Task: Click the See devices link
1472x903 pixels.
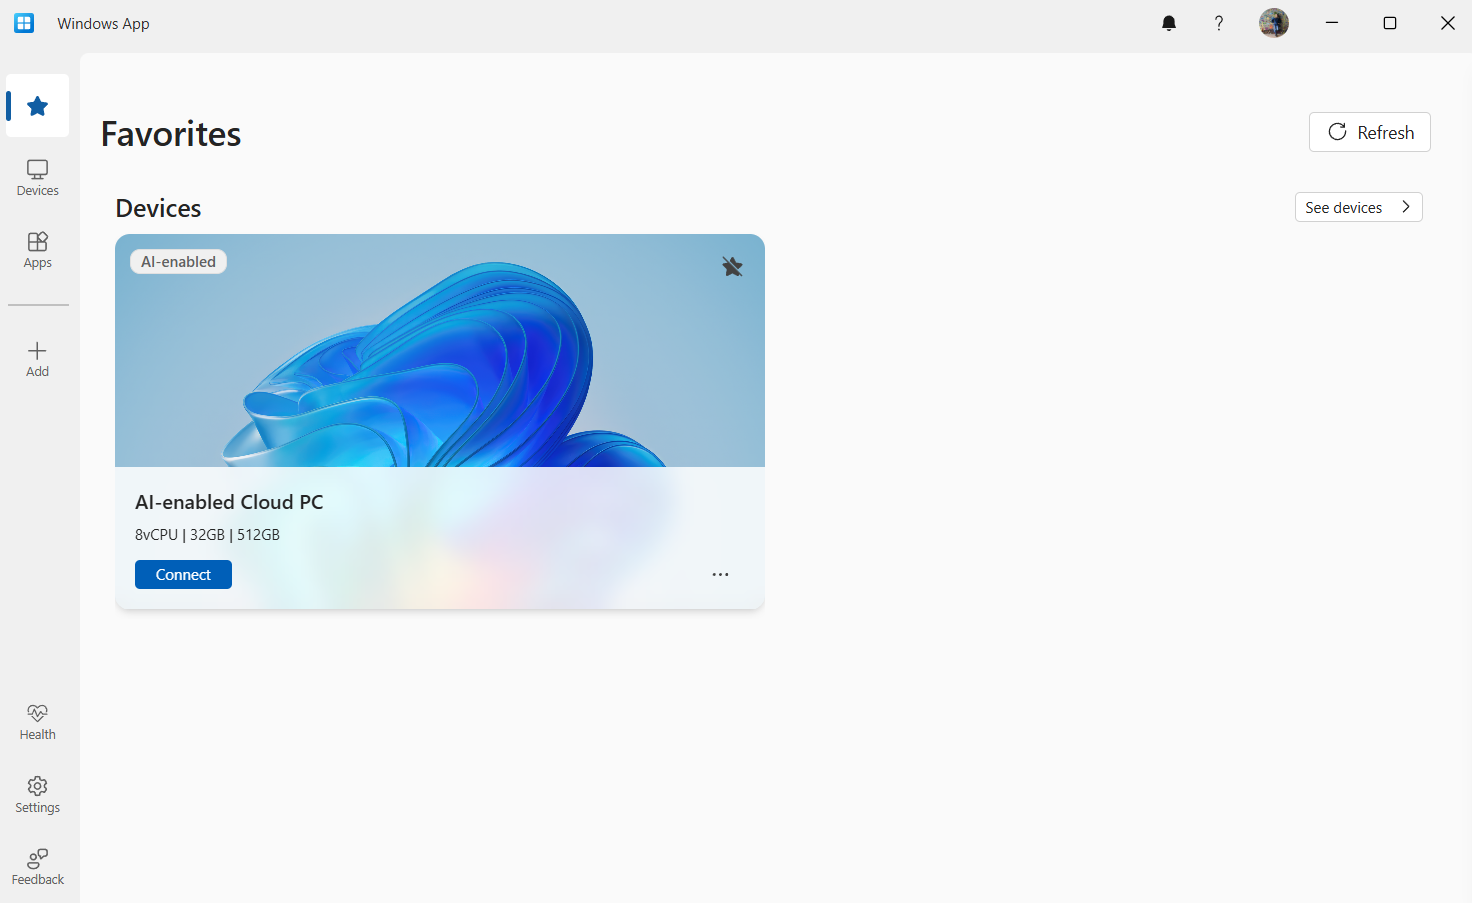Action: (x=1343, y=207)
